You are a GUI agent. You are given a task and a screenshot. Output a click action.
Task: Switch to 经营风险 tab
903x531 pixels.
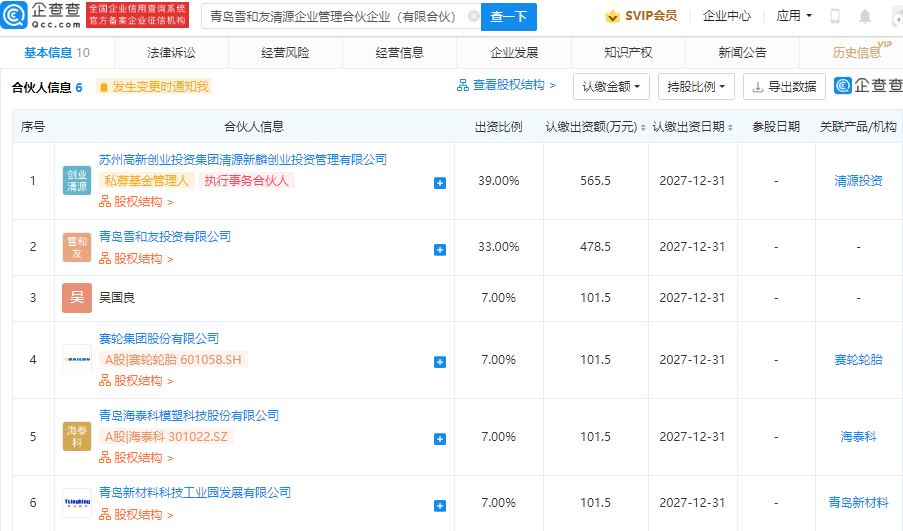(285, 53)
